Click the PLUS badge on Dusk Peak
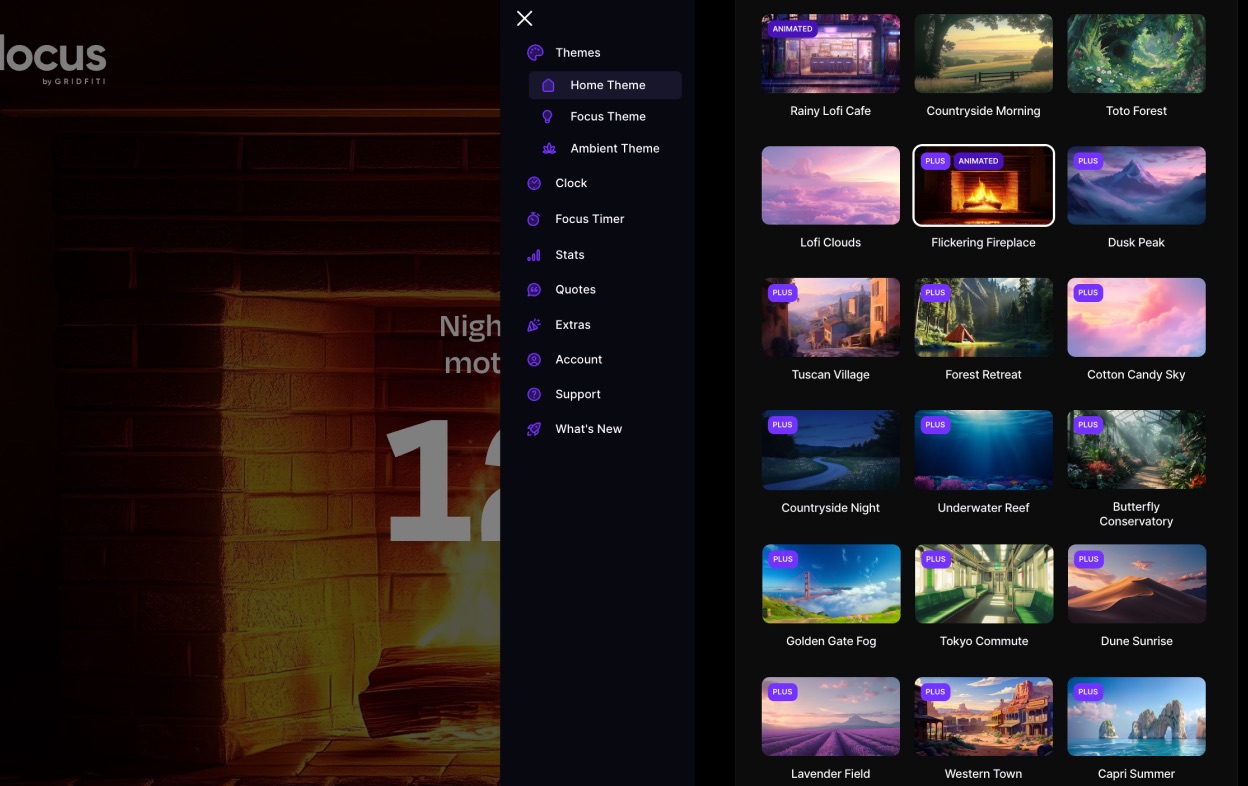 tap(1088, 161)
